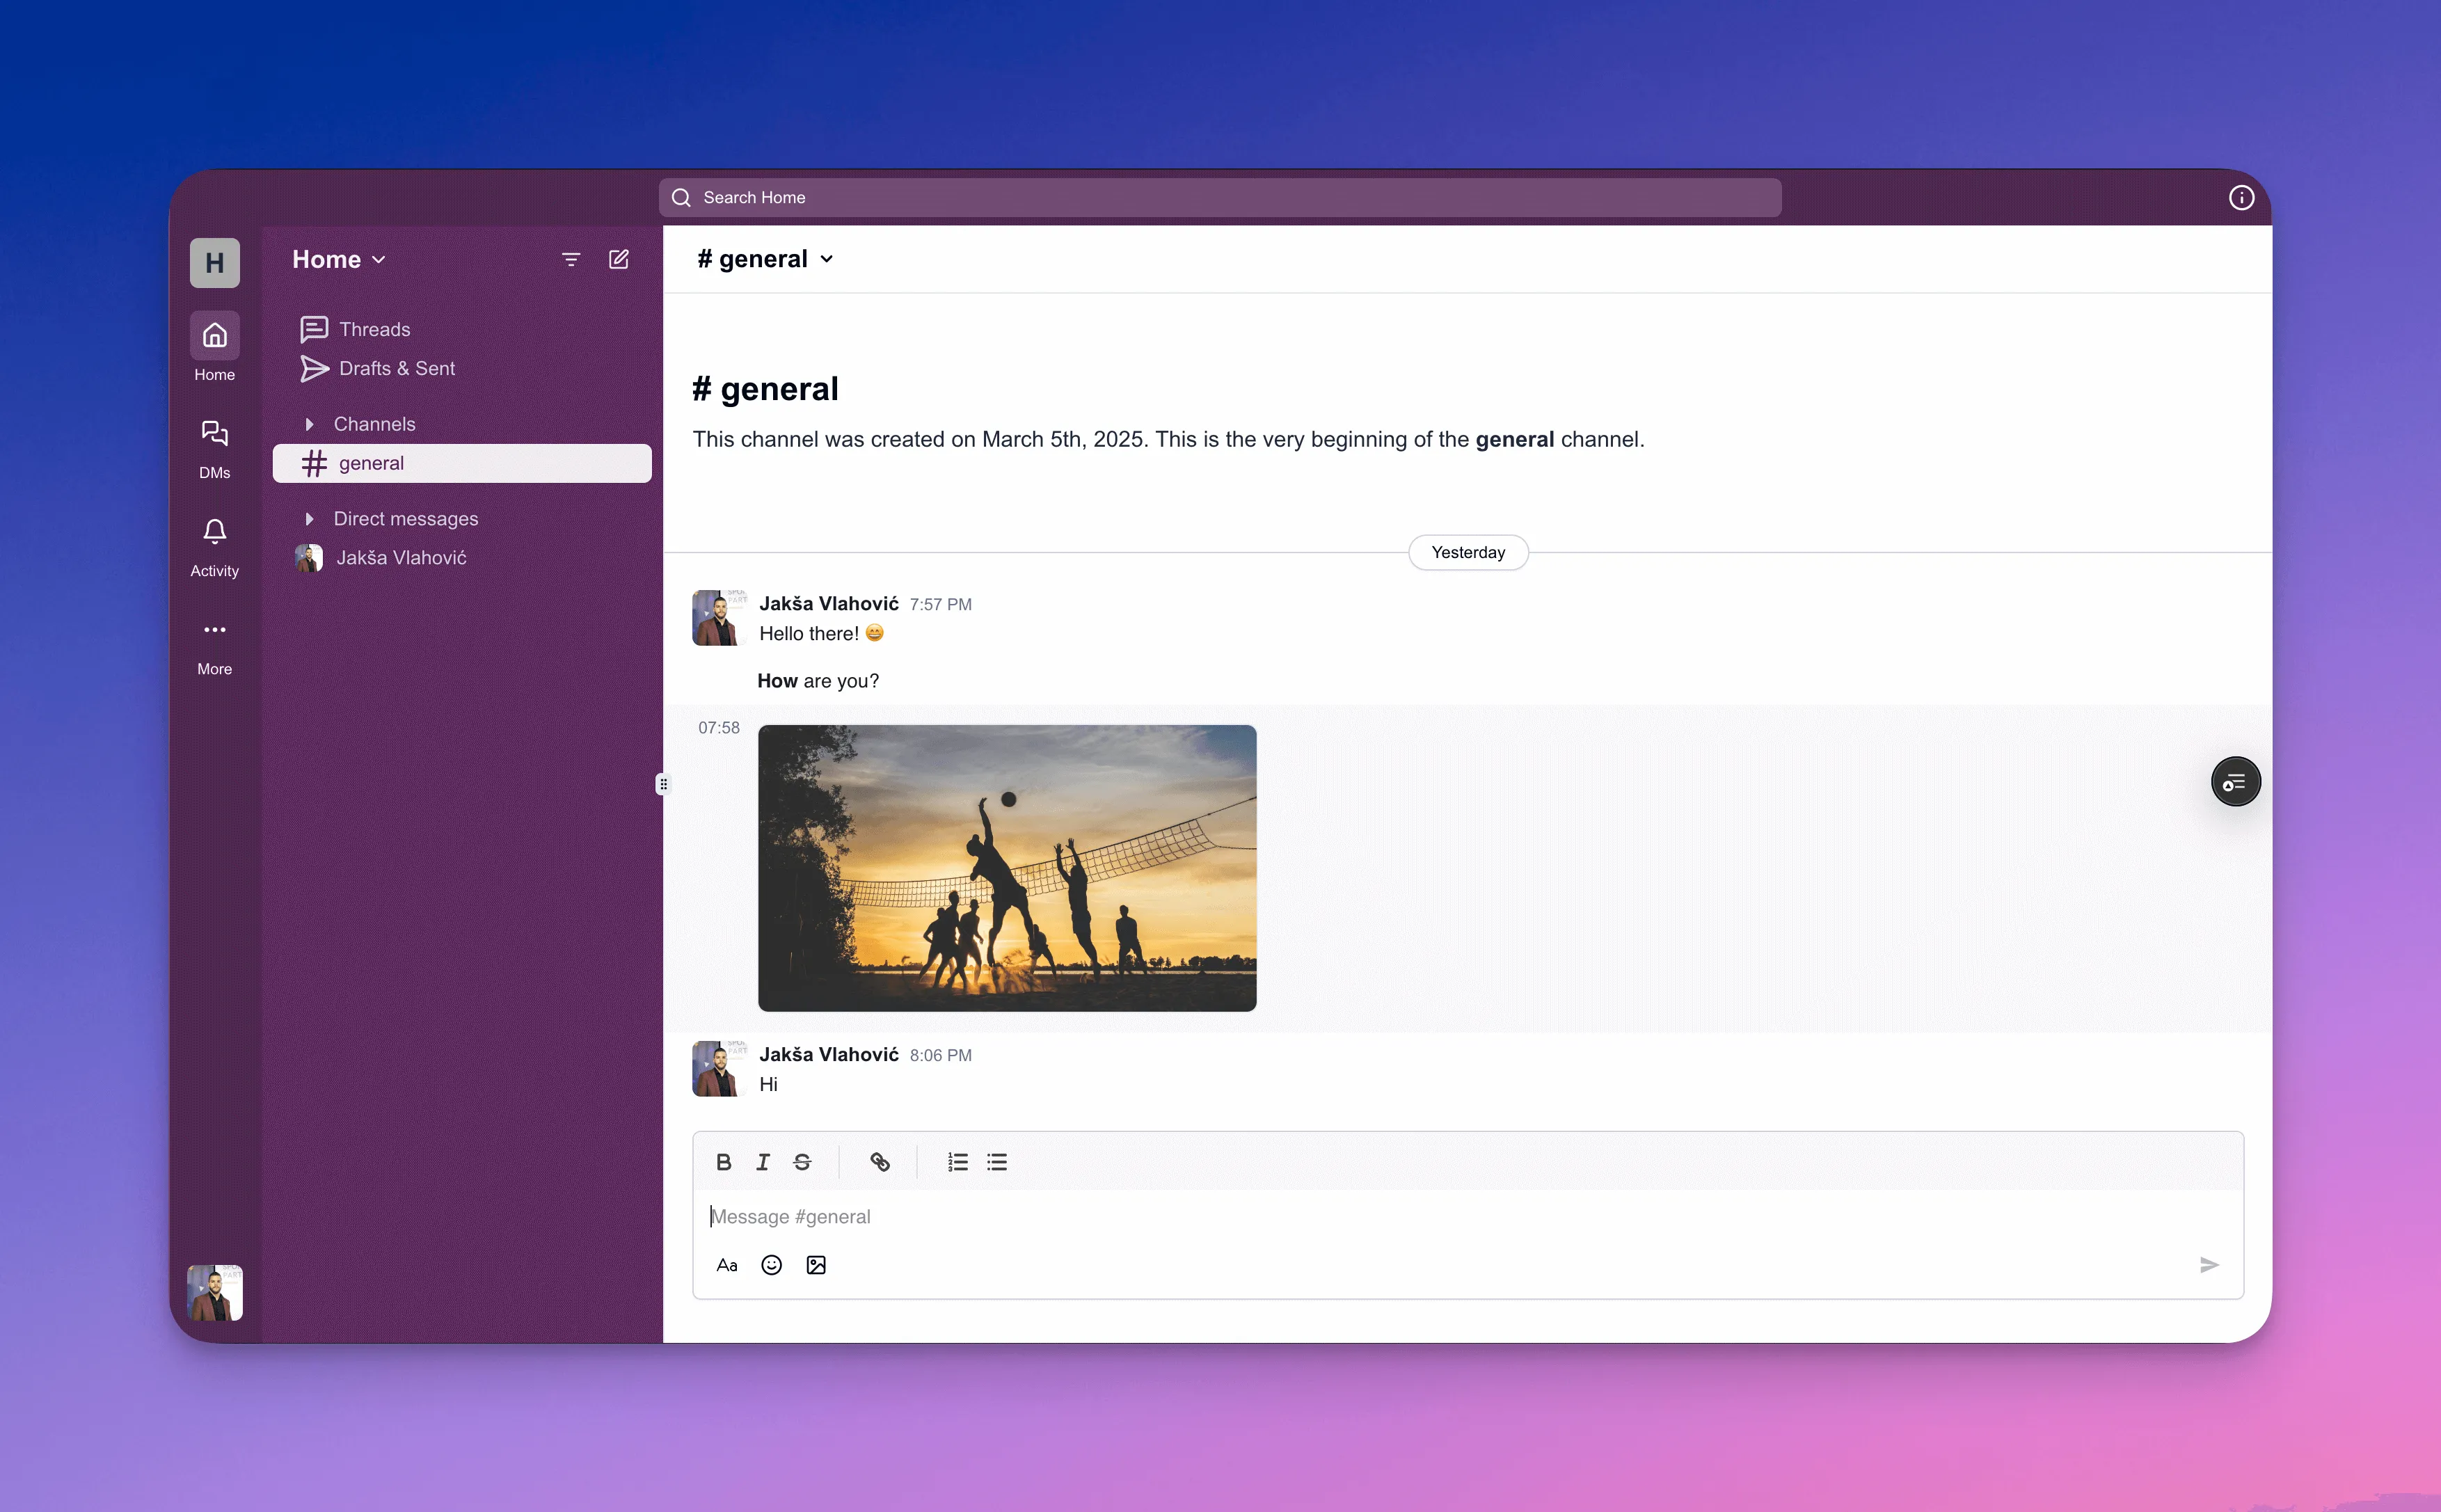Image resolution: width=2441 pixels, height=1512 pixels.
Task: Click the compose new message icon
Action: (619, 258)
